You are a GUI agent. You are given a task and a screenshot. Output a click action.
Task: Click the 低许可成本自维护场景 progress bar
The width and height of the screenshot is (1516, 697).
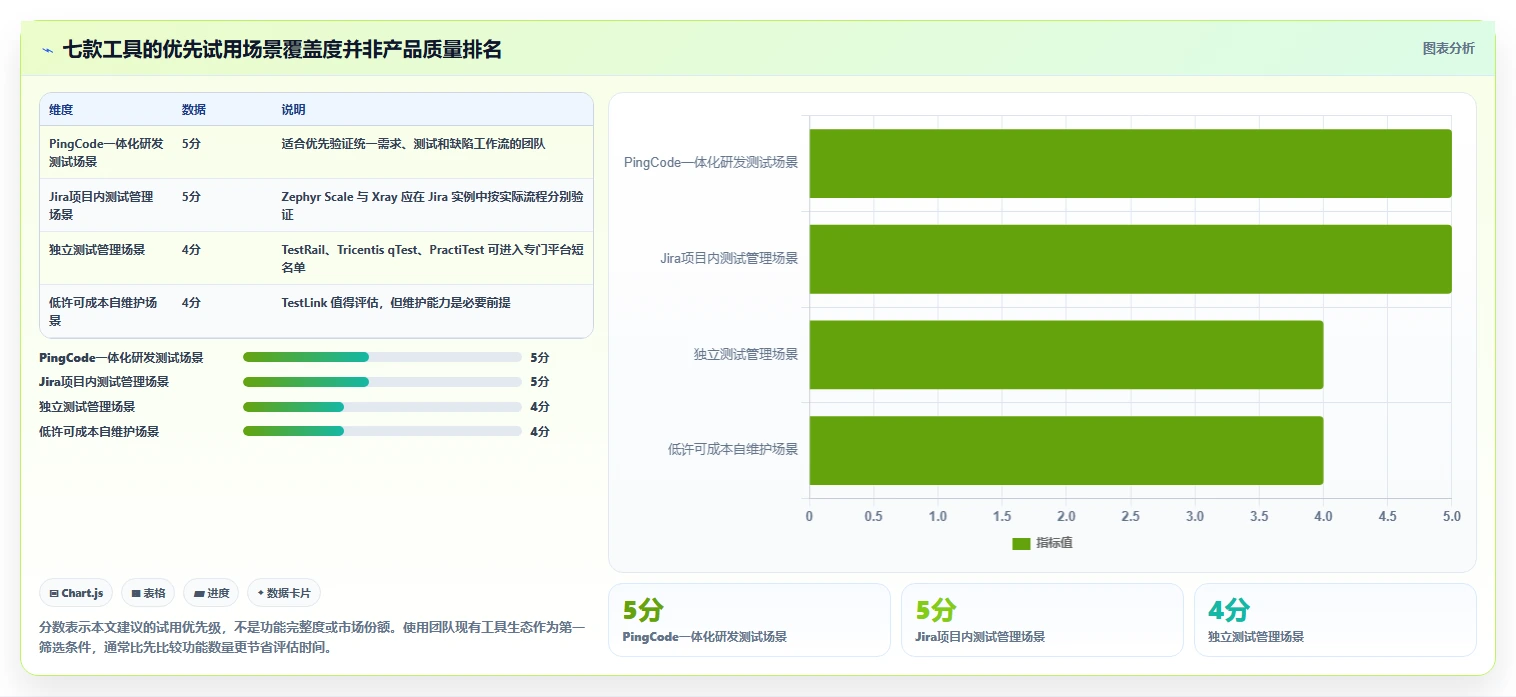click(382, 432)
